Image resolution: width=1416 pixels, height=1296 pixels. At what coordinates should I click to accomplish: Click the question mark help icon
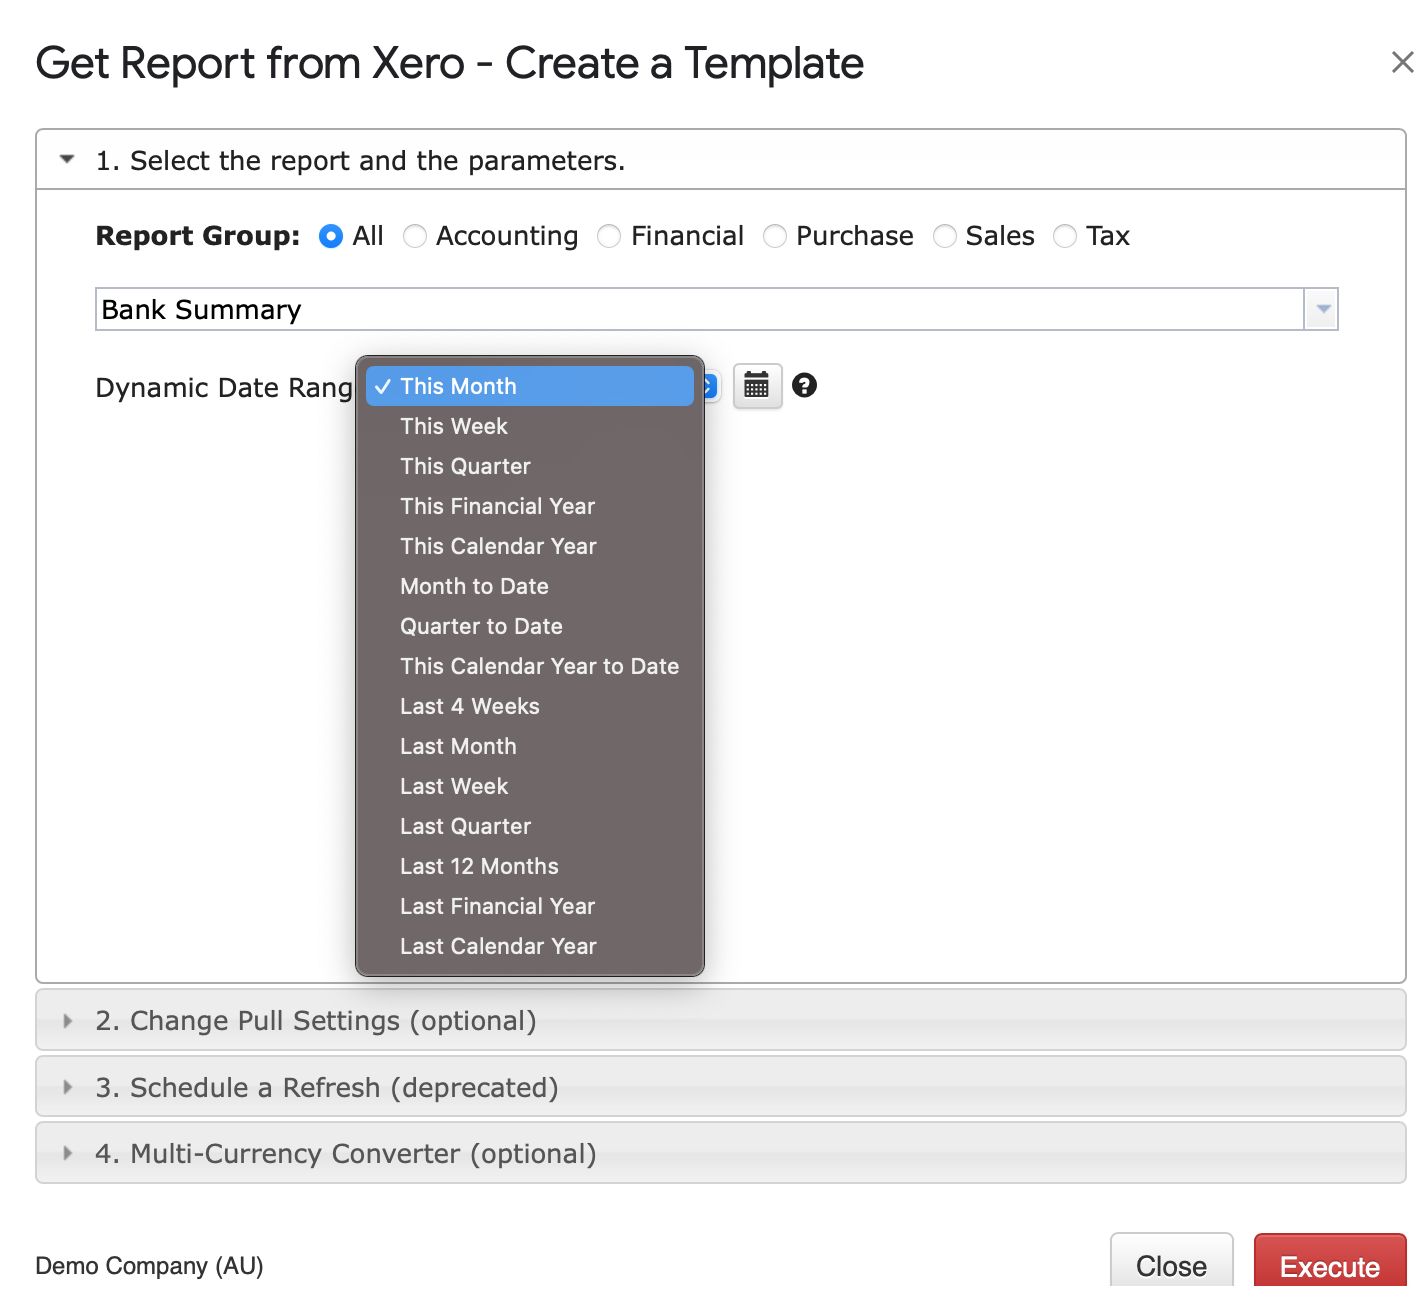(x=804, y=385)
